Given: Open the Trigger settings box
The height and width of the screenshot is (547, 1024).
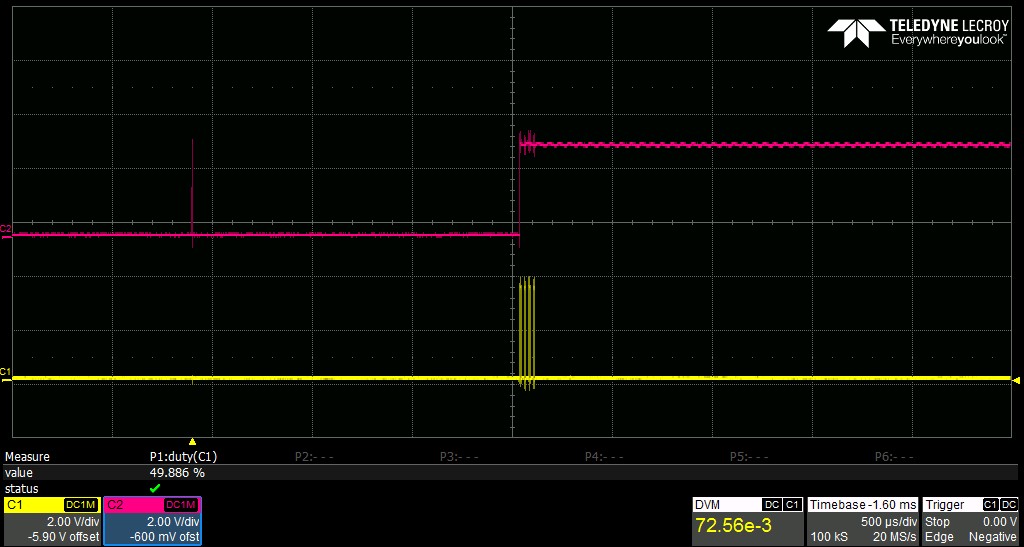Looking at the screenshot, I should [x=970, y=521].
